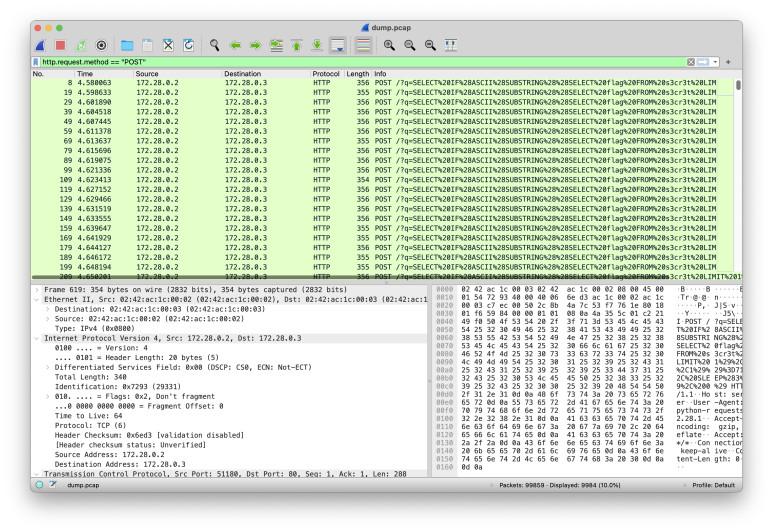Click the expert information status circle
Image resolution: width=773 pixels, height=532 pixels.
point(39,485)
